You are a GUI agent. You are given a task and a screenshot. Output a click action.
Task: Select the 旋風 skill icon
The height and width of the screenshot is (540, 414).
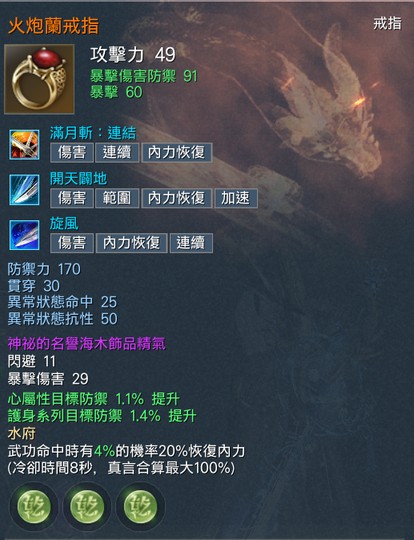24,235
